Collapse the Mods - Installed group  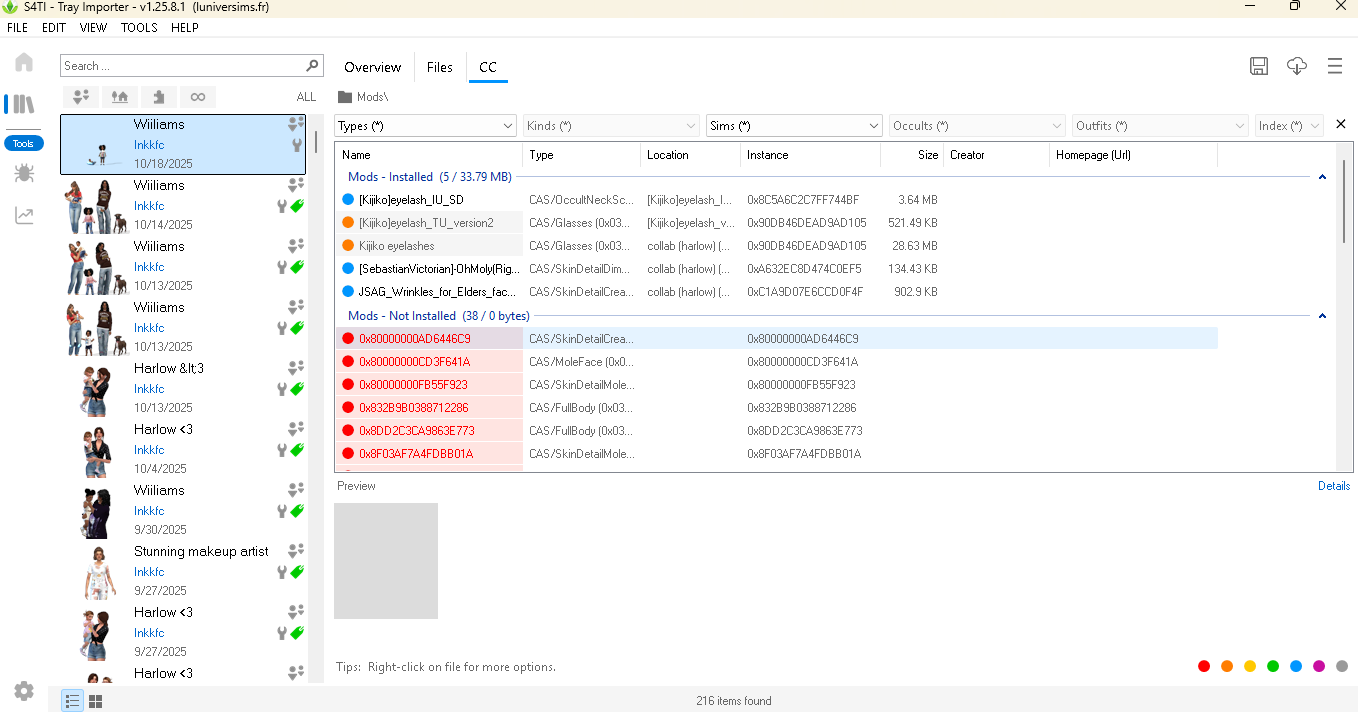pos(1322,177)
